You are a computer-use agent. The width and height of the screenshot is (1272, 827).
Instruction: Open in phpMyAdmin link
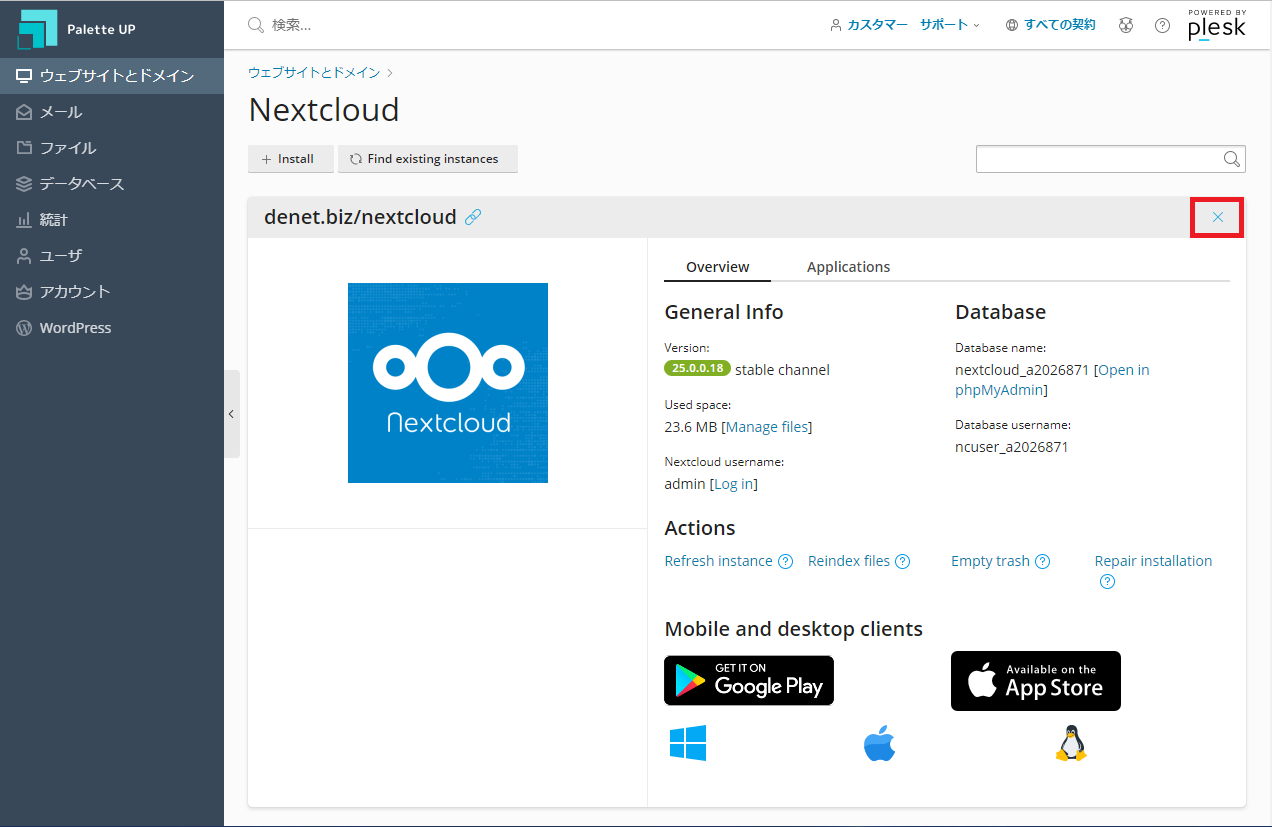click(x=1052, y=380)
